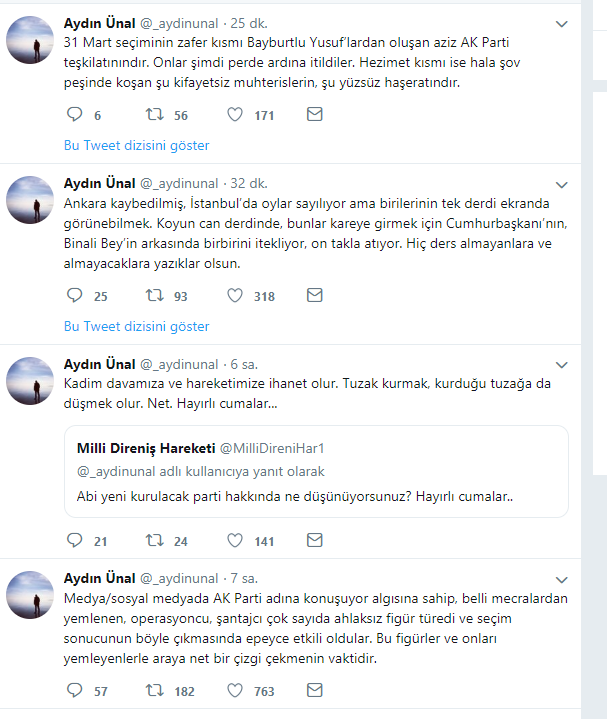607x719 pixels.
Task: Reply to the Ankara kaybedilmiş tweet
Action: pos(75,295)
